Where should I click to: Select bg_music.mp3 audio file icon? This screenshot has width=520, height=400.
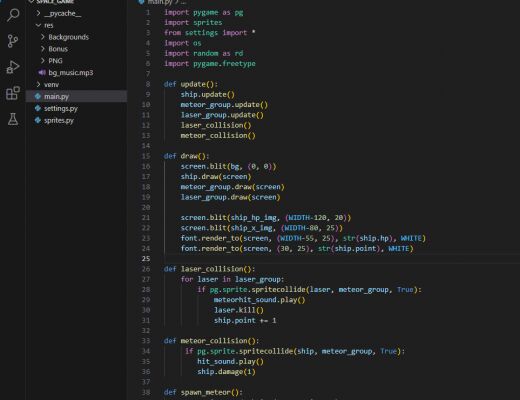coord(42,73)
